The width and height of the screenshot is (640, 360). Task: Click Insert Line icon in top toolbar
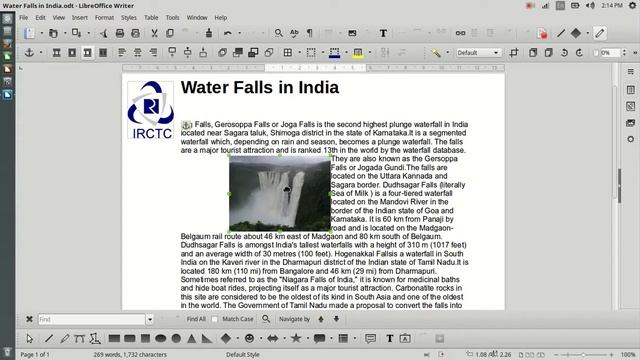pyautogui.click(x=561, y=33)
